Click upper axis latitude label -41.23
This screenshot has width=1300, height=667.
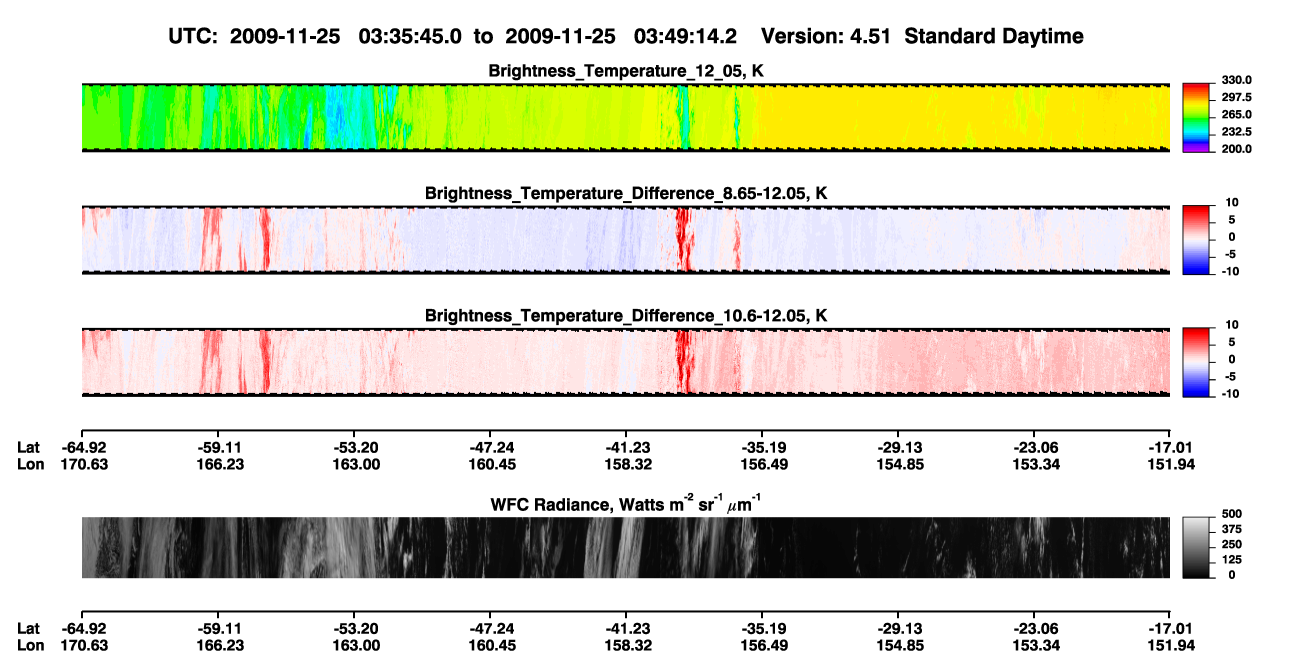(x=625, y=447)
